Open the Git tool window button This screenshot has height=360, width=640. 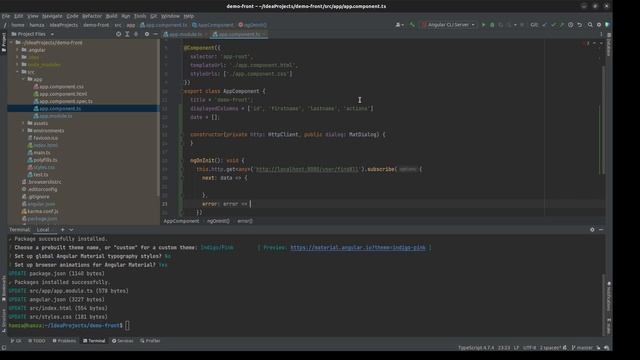16,341
